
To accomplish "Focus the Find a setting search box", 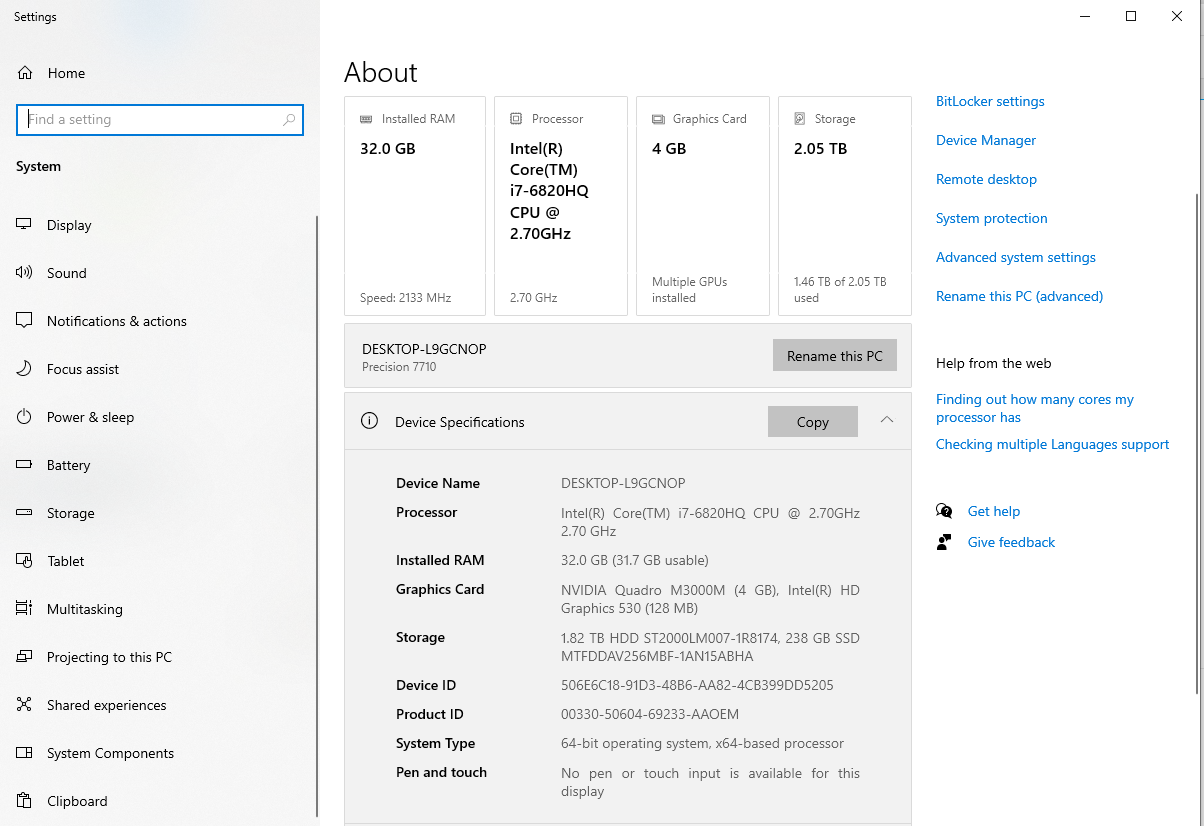I will point(150,120).
